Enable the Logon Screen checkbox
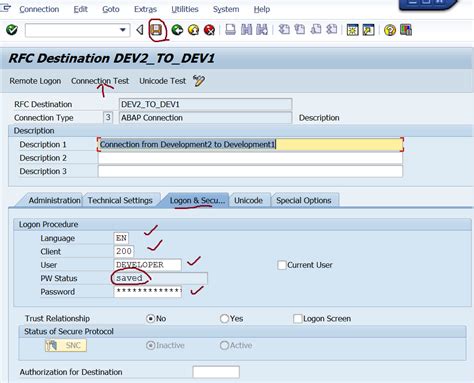 298,319
